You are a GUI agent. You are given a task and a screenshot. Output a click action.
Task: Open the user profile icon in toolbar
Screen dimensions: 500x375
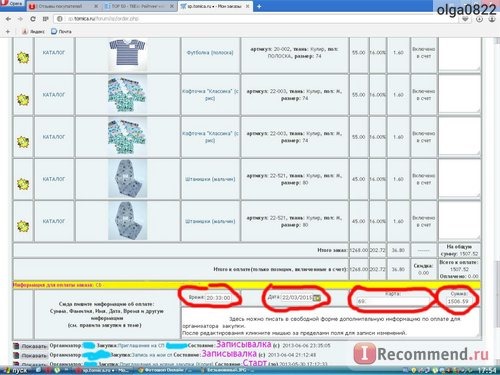coord(492,19)
